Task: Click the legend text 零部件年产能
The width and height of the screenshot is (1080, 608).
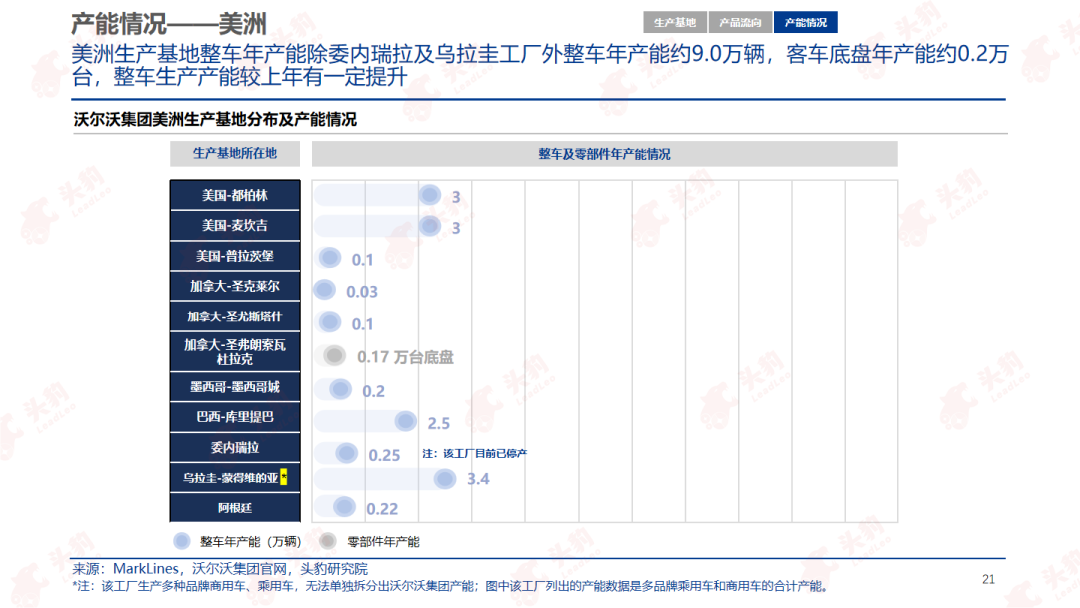Action: [x=384, y=542]
